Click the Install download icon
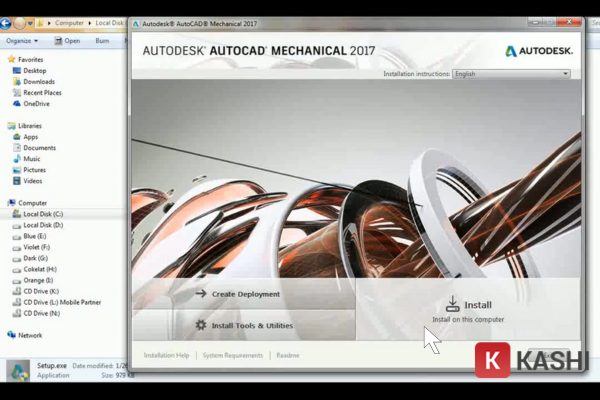 [x=452, y=304]
